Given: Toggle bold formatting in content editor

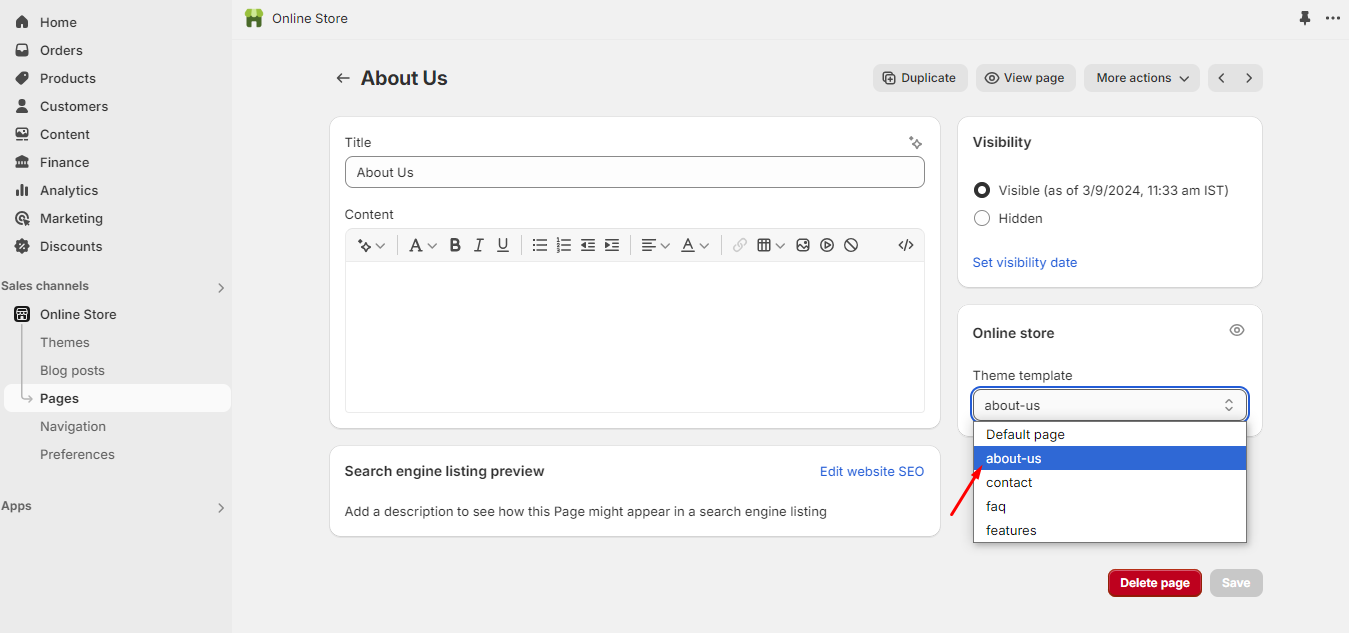Looking at the screenshot, I should [455, 245].
